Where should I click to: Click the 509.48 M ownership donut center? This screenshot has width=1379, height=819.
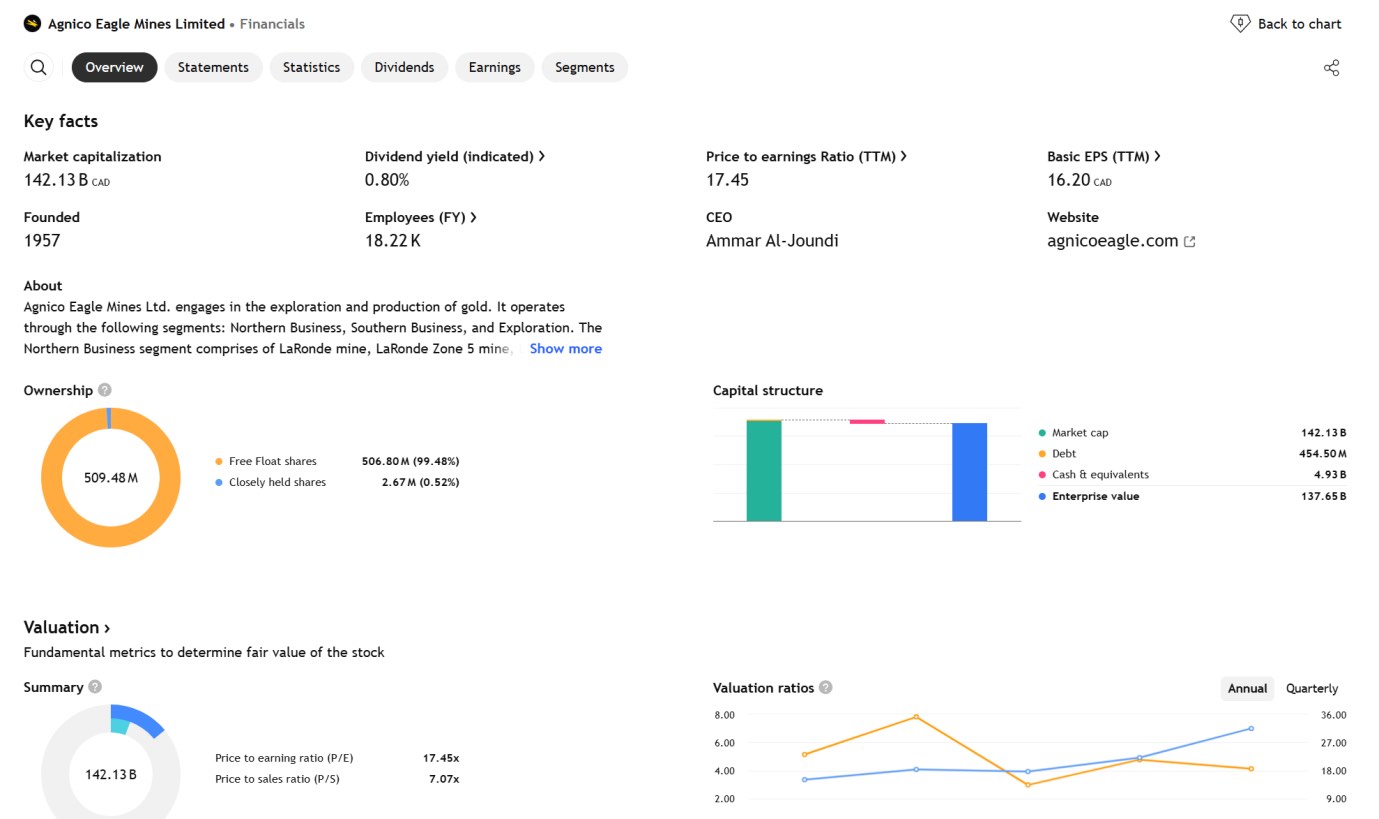click(x=111, y=478)
